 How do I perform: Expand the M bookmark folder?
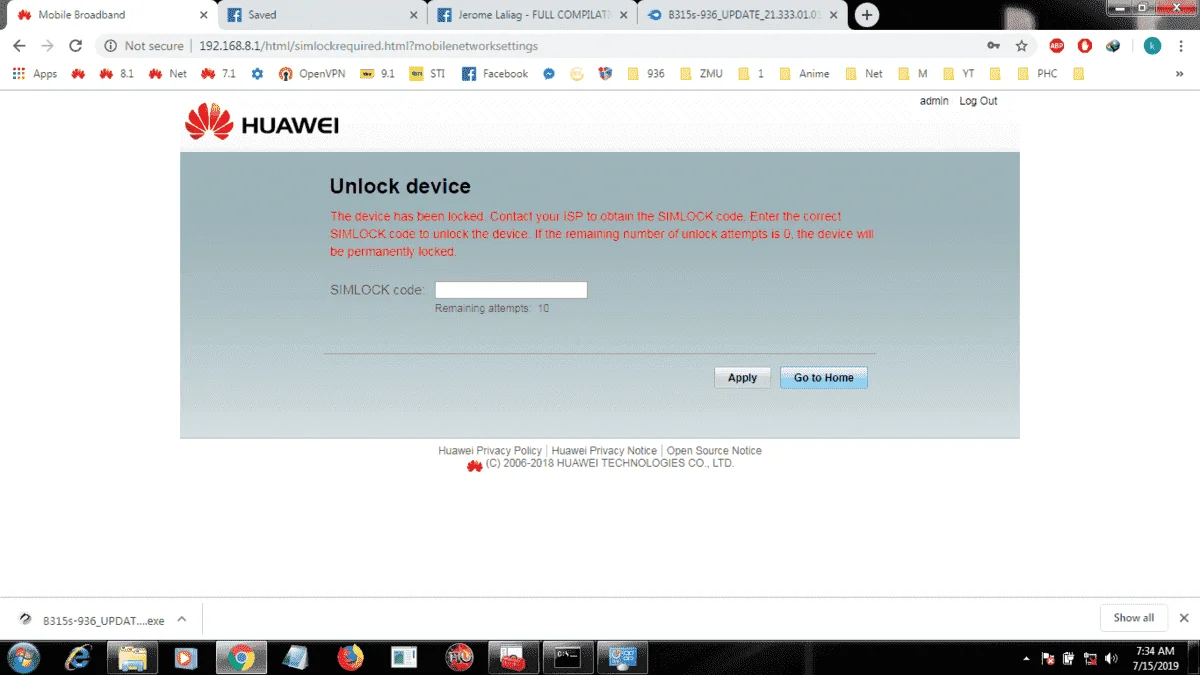click(912, 74)
